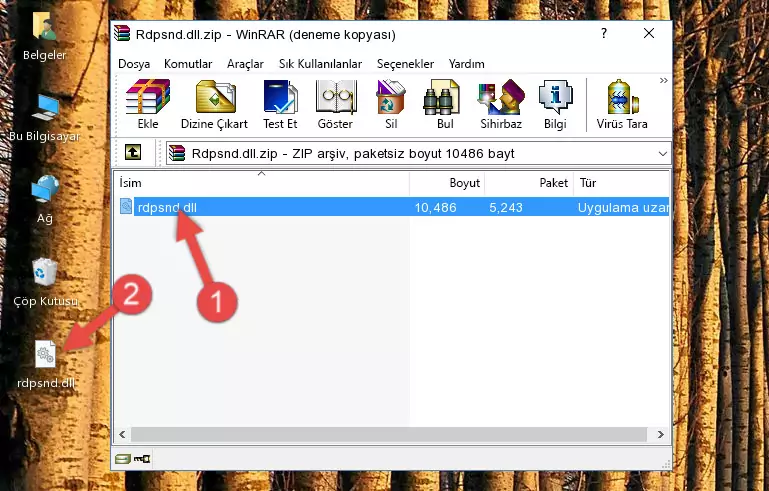Image resolution: width=769 pixels, height=491 pixels.
Task: Open the Yardım menu
Action: pos(466,64)
